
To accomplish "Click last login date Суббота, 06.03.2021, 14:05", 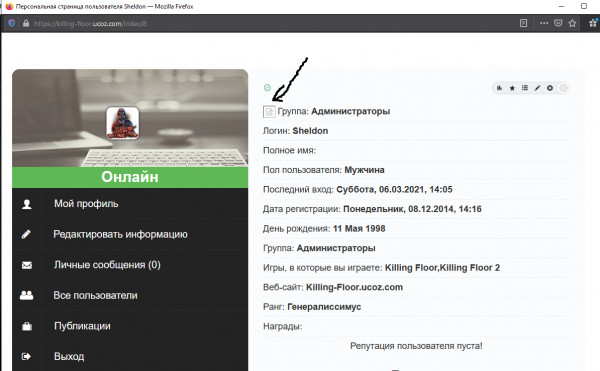I will click(394, 189).
